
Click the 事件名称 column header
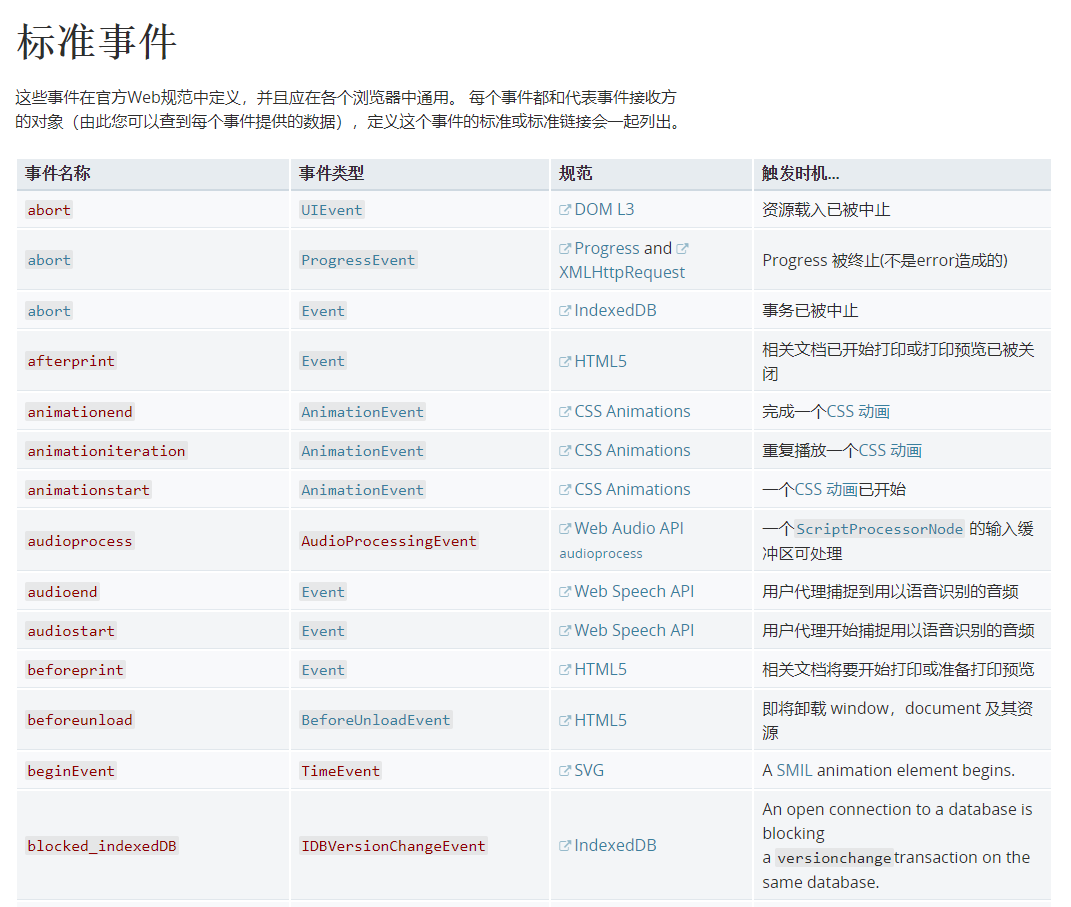coord(58,173)
